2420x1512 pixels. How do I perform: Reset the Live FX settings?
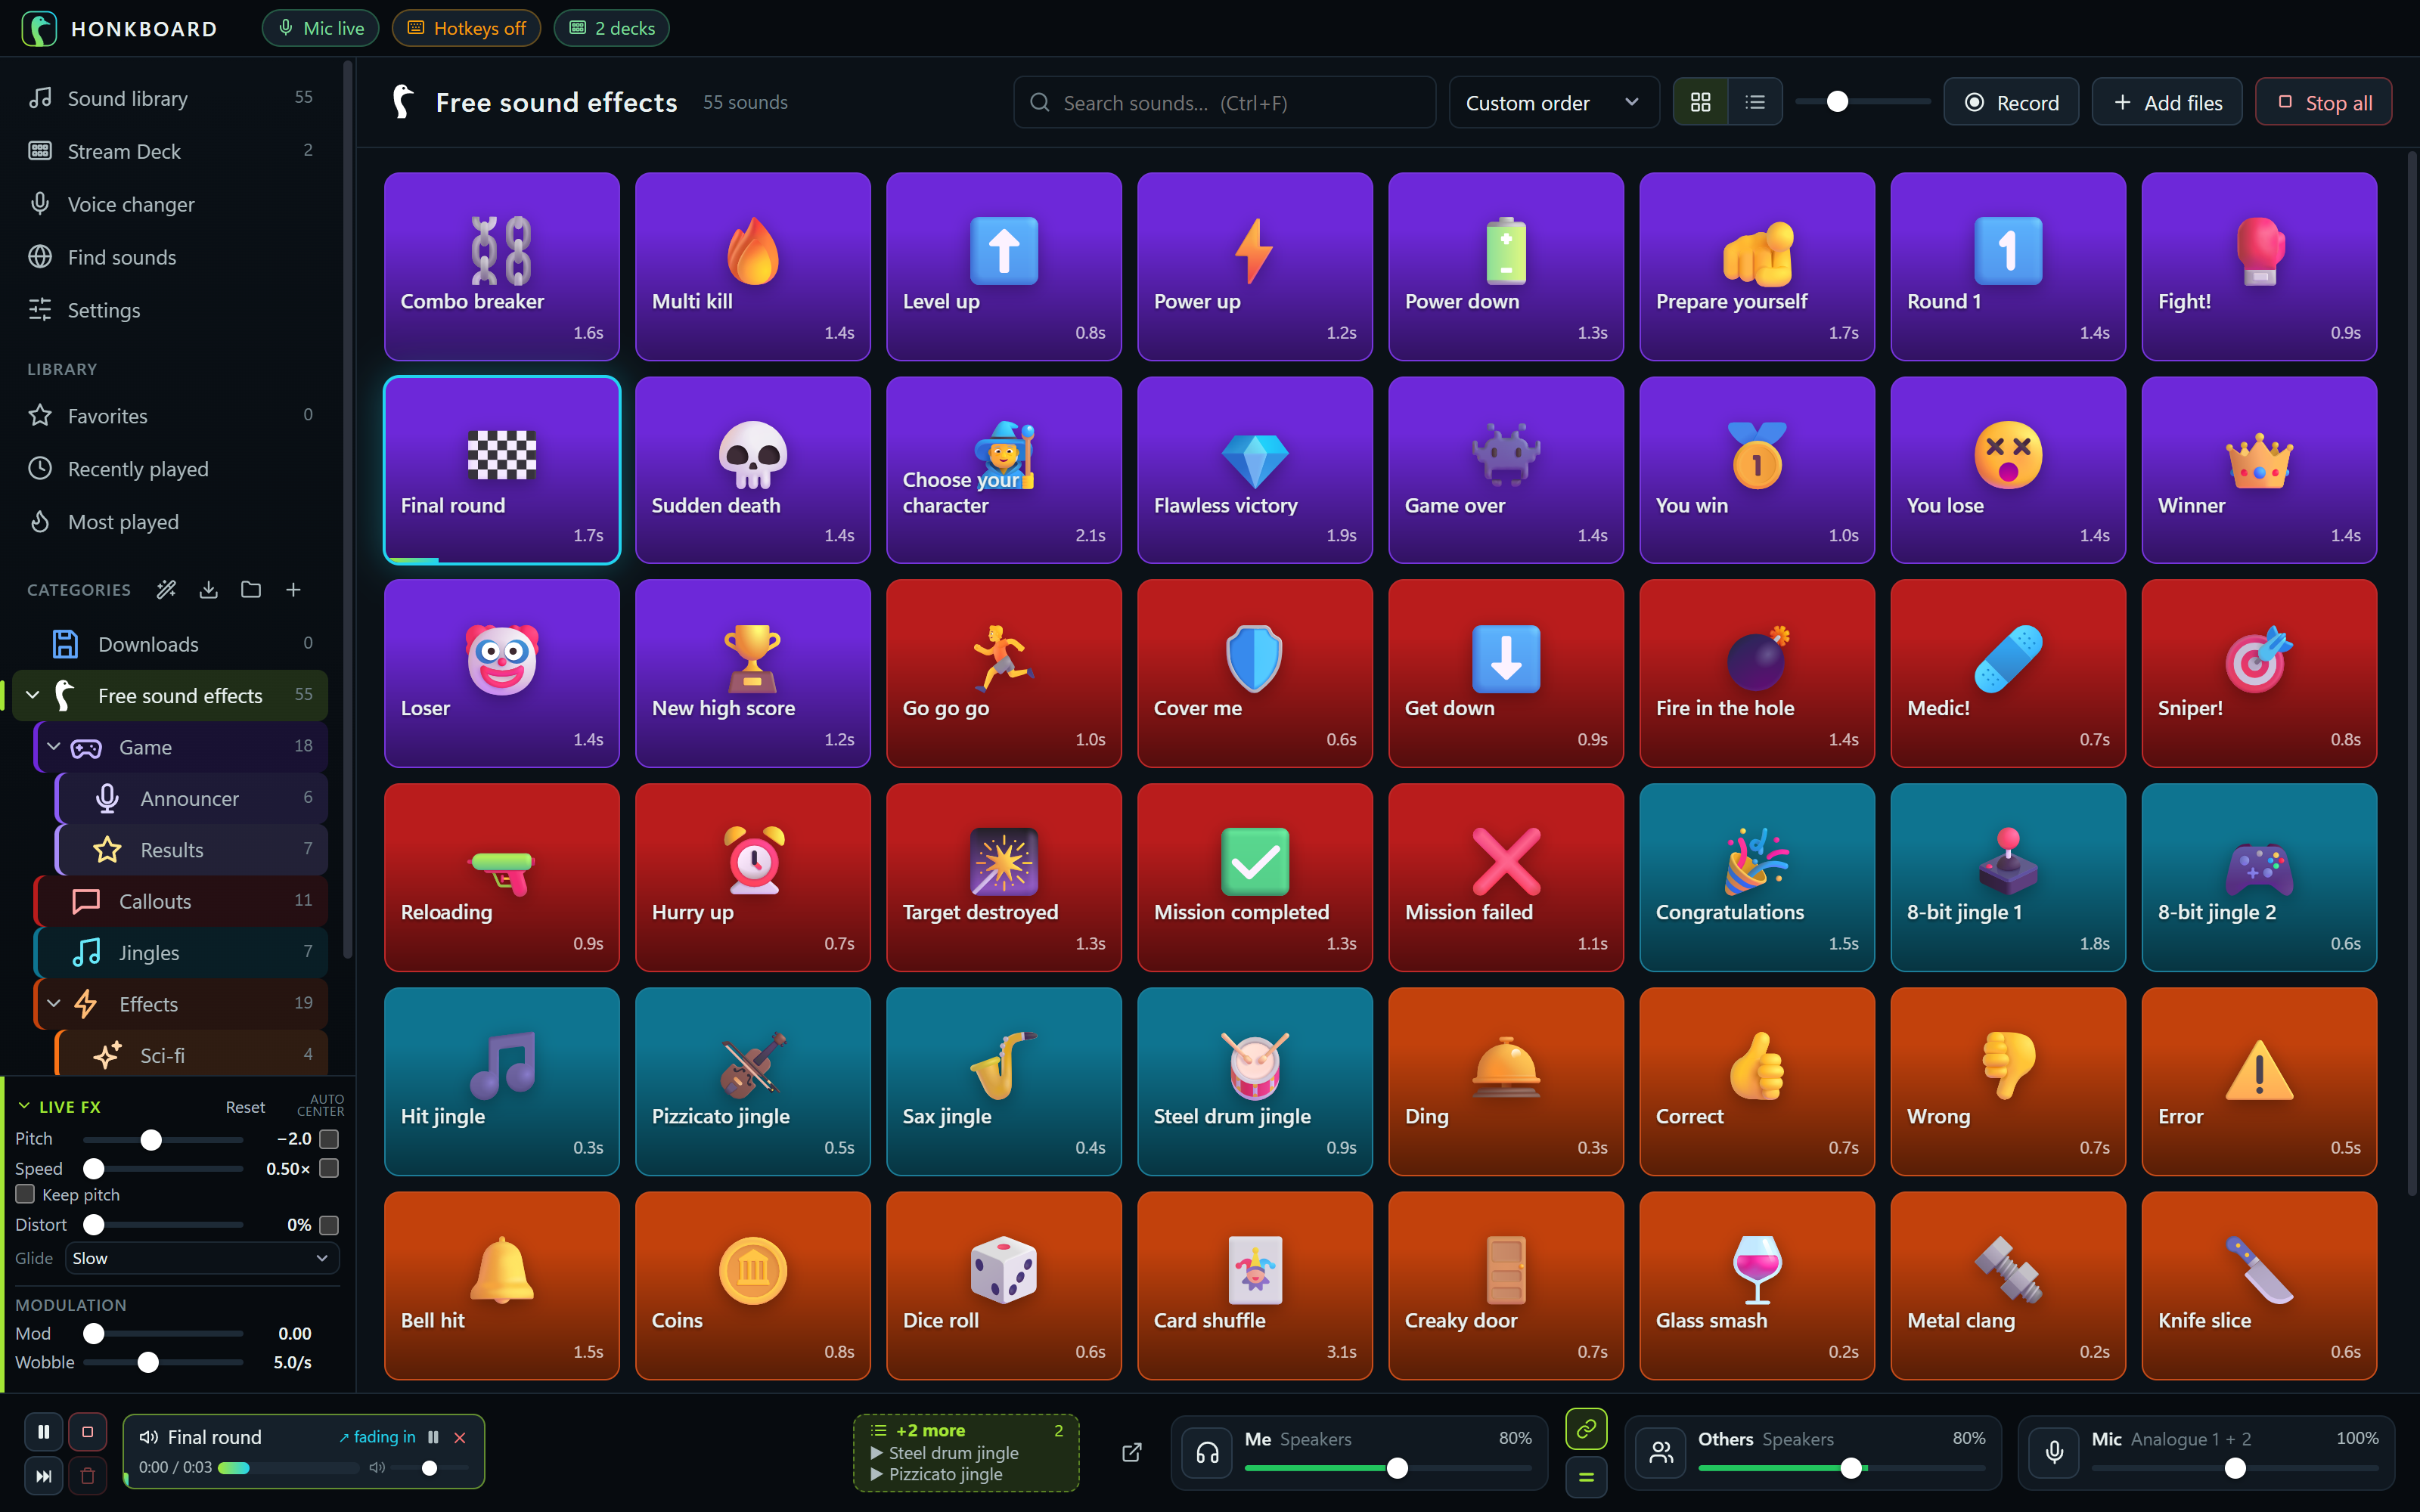coord(245,1107)
